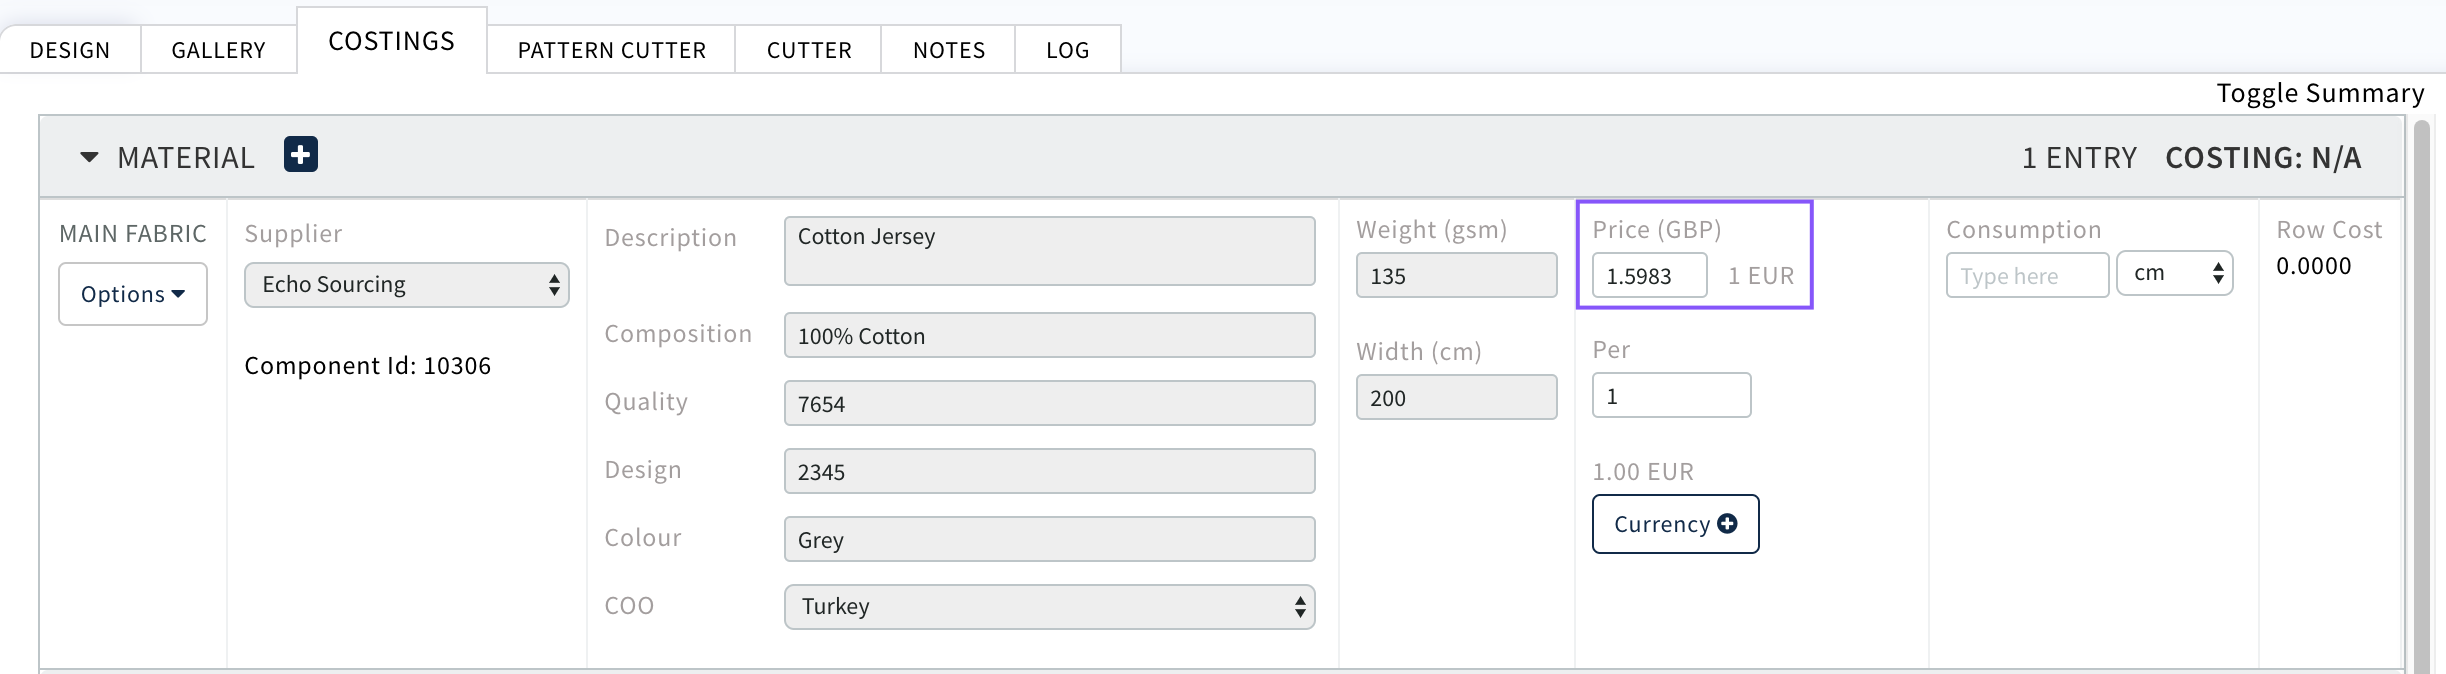Click the Per quantity input field
Viewport: 2446px width, 674px height.
click(1671, 396)
